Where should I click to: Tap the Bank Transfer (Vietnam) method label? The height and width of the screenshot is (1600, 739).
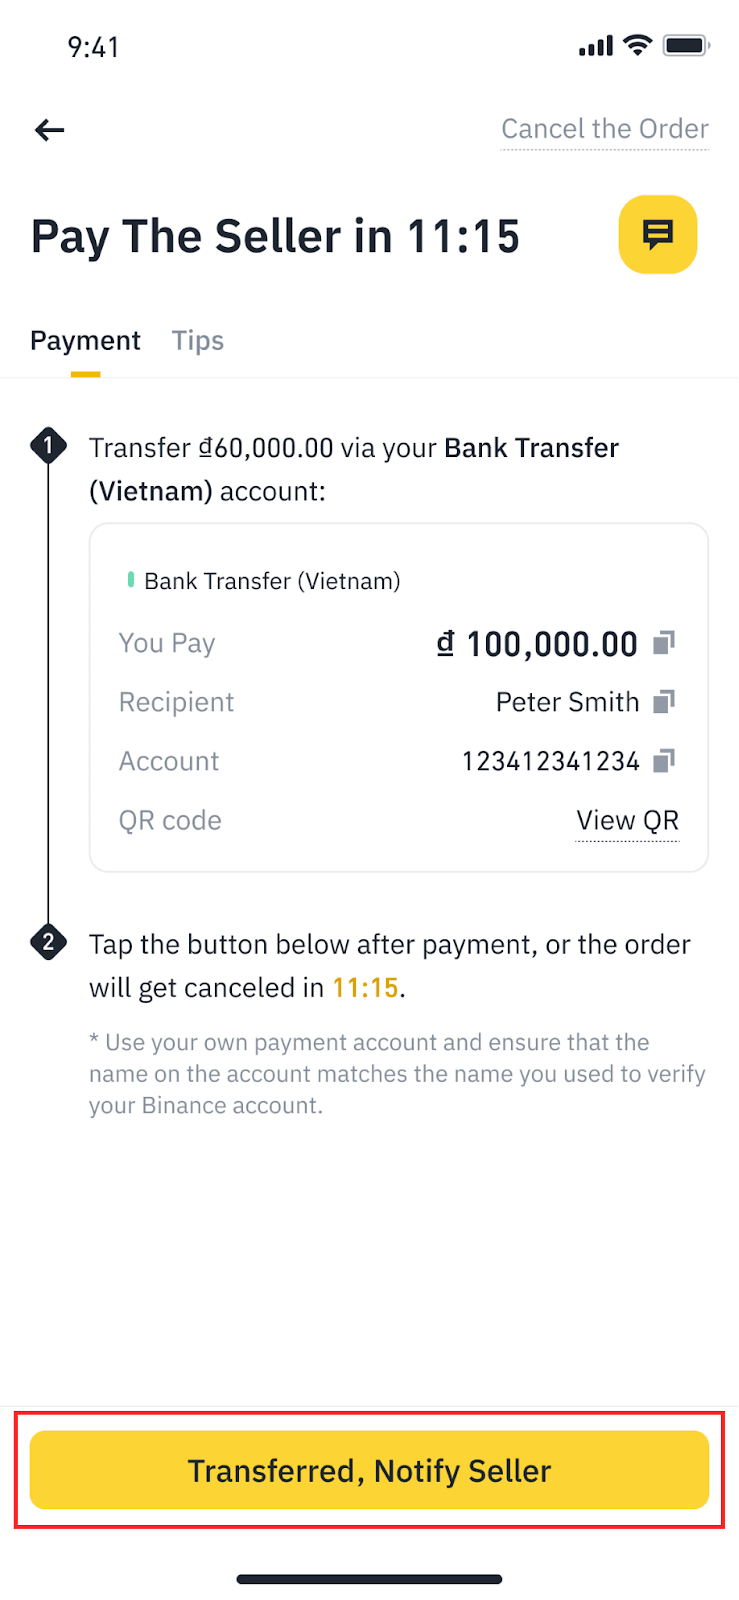[272, 581]
